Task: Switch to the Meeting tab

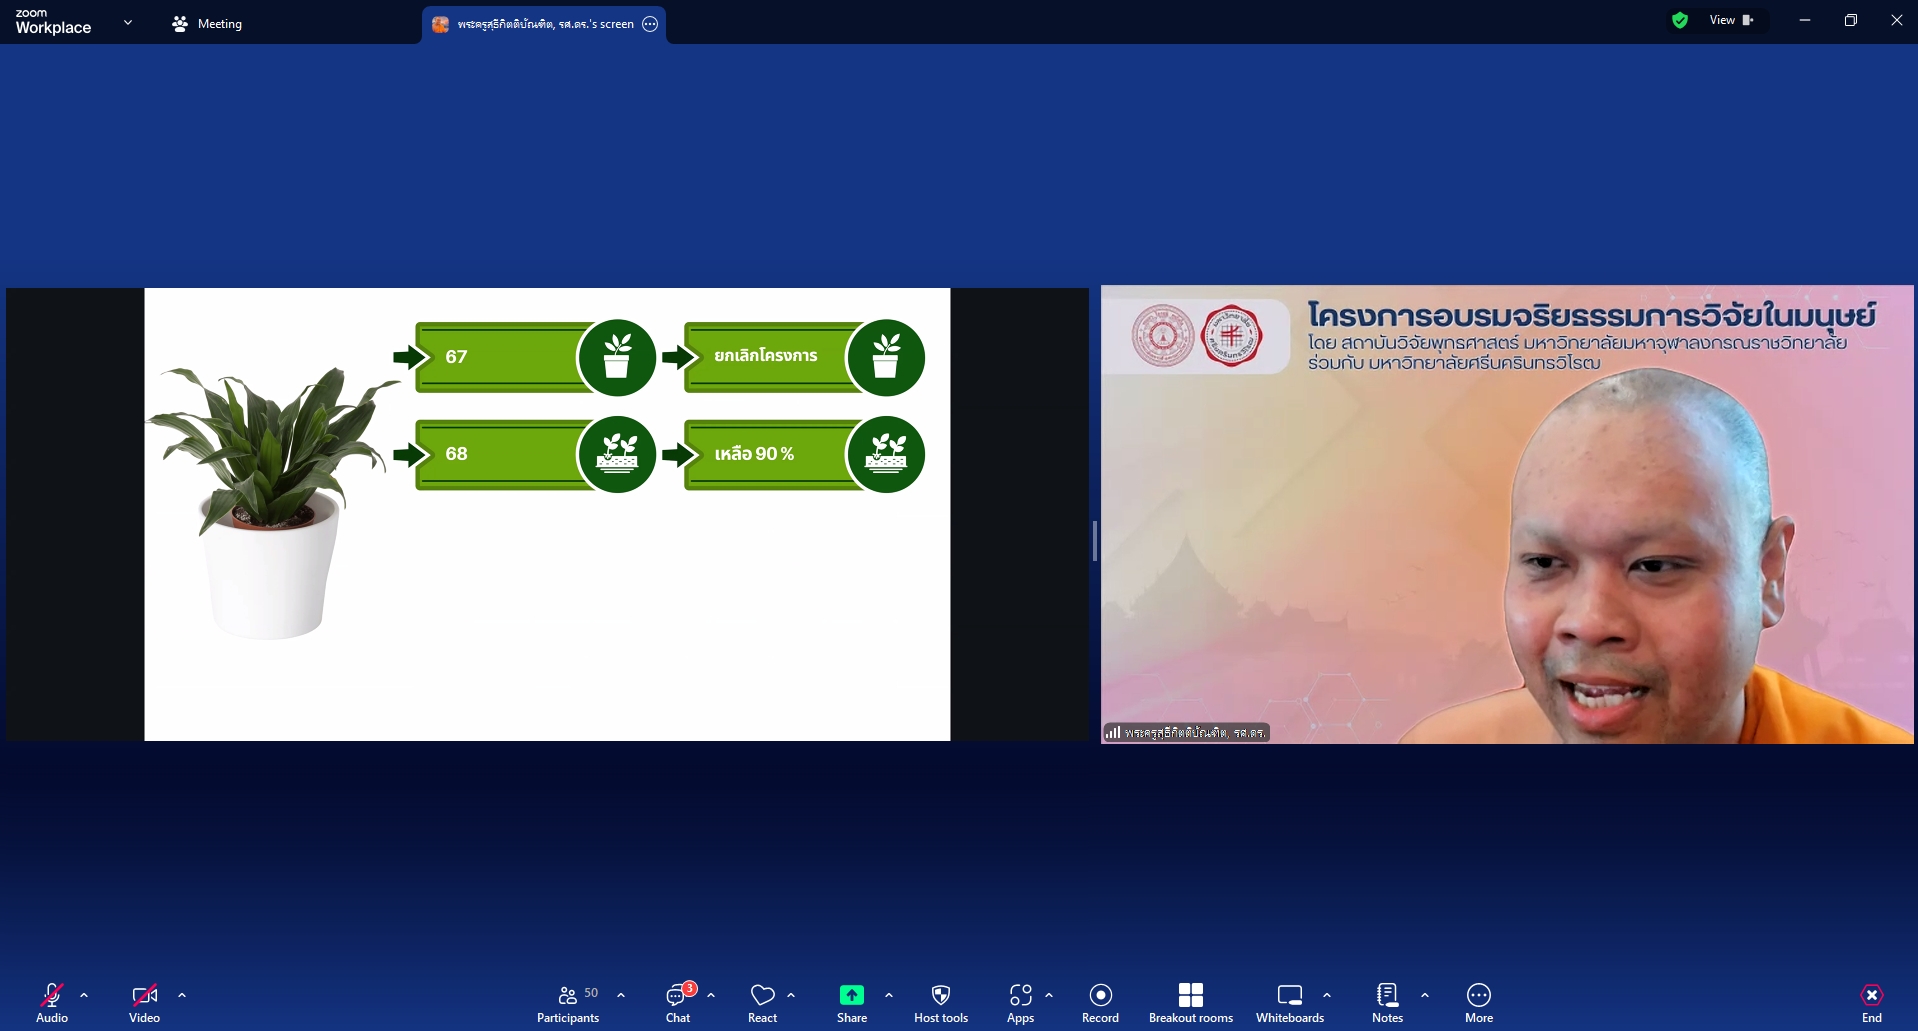Action: pos(208,24)
